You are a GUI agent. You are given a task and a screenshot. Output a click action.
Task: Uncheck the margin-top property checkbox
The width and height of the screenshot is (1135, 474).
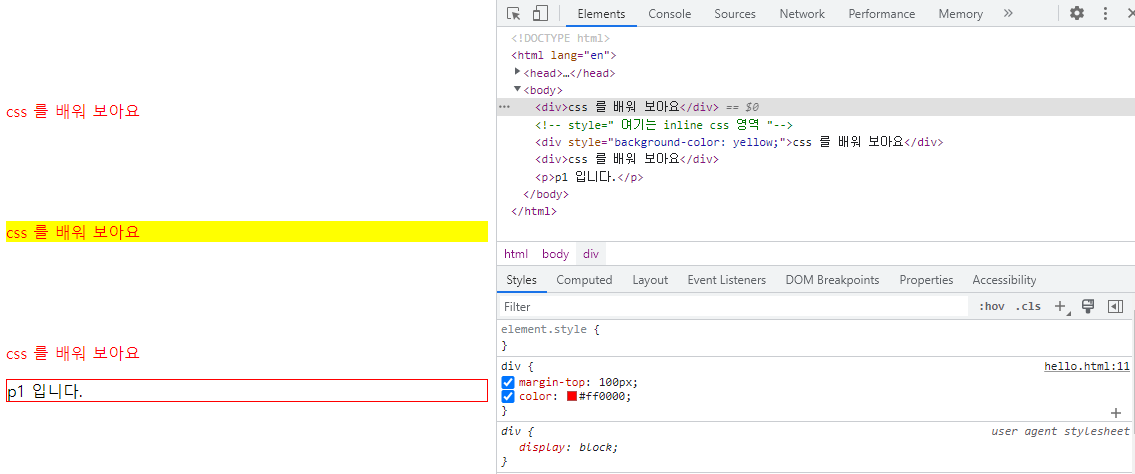508,382
